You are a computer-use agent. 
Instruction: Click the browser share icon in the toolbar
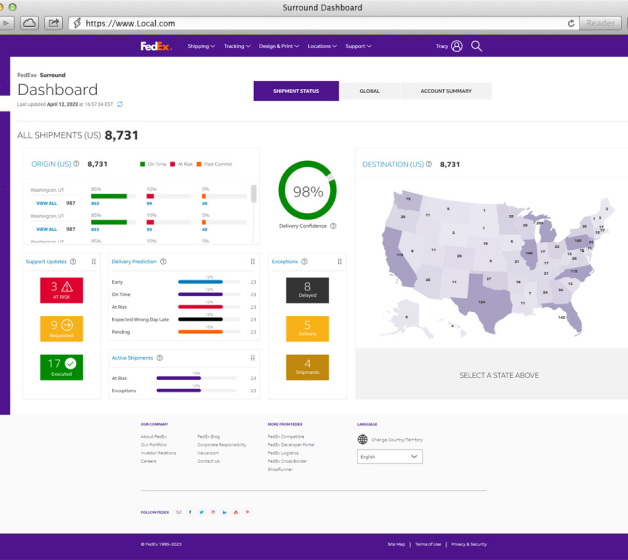pyautogui.click(x=53, y=23)
